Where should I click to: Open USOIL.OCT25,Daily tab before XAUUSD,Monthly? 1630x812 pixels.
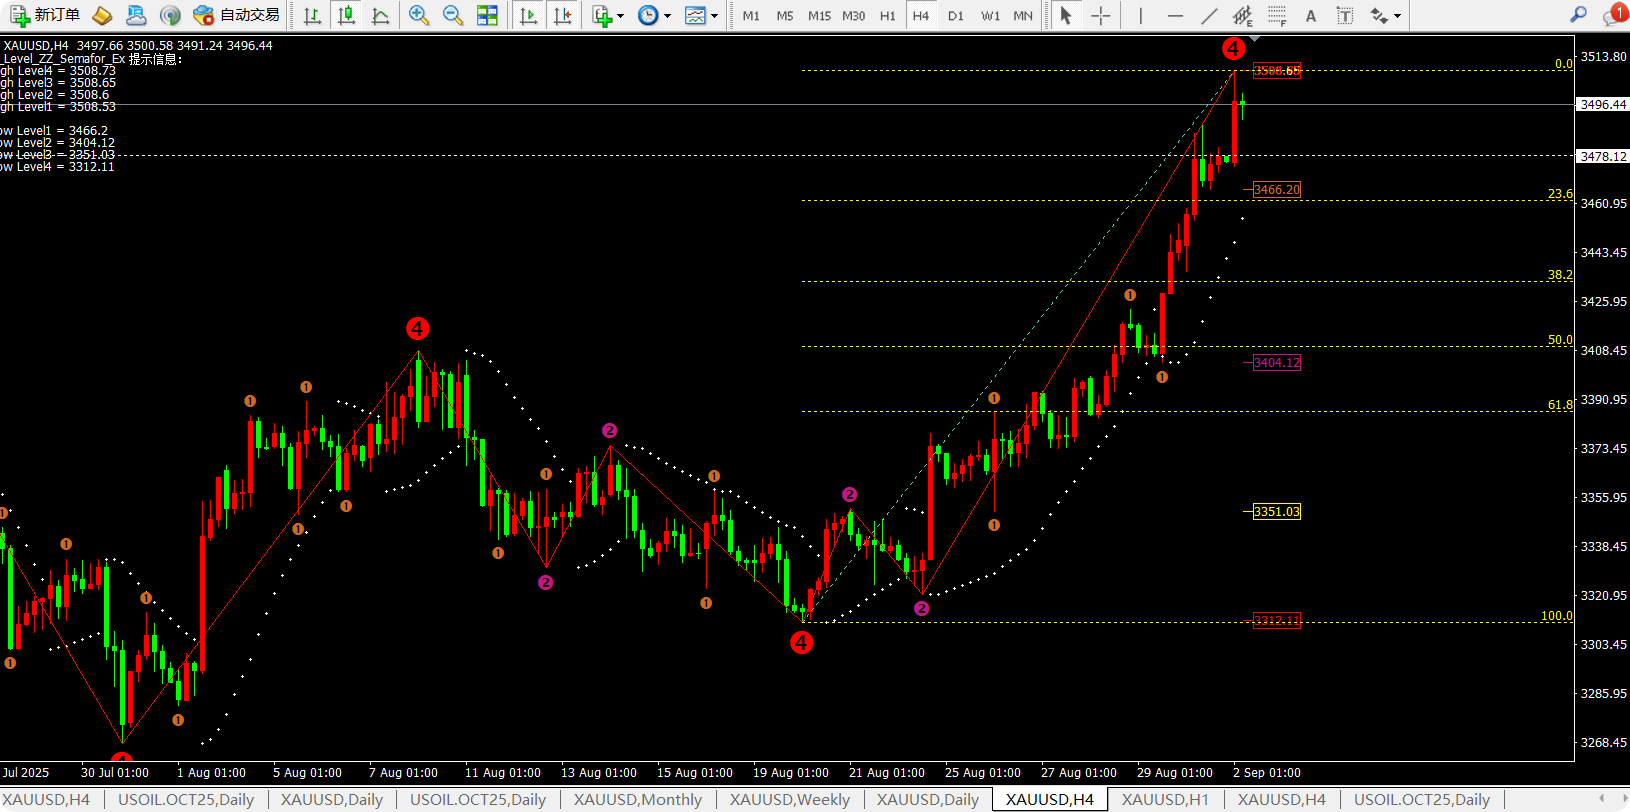pos(478,799)
